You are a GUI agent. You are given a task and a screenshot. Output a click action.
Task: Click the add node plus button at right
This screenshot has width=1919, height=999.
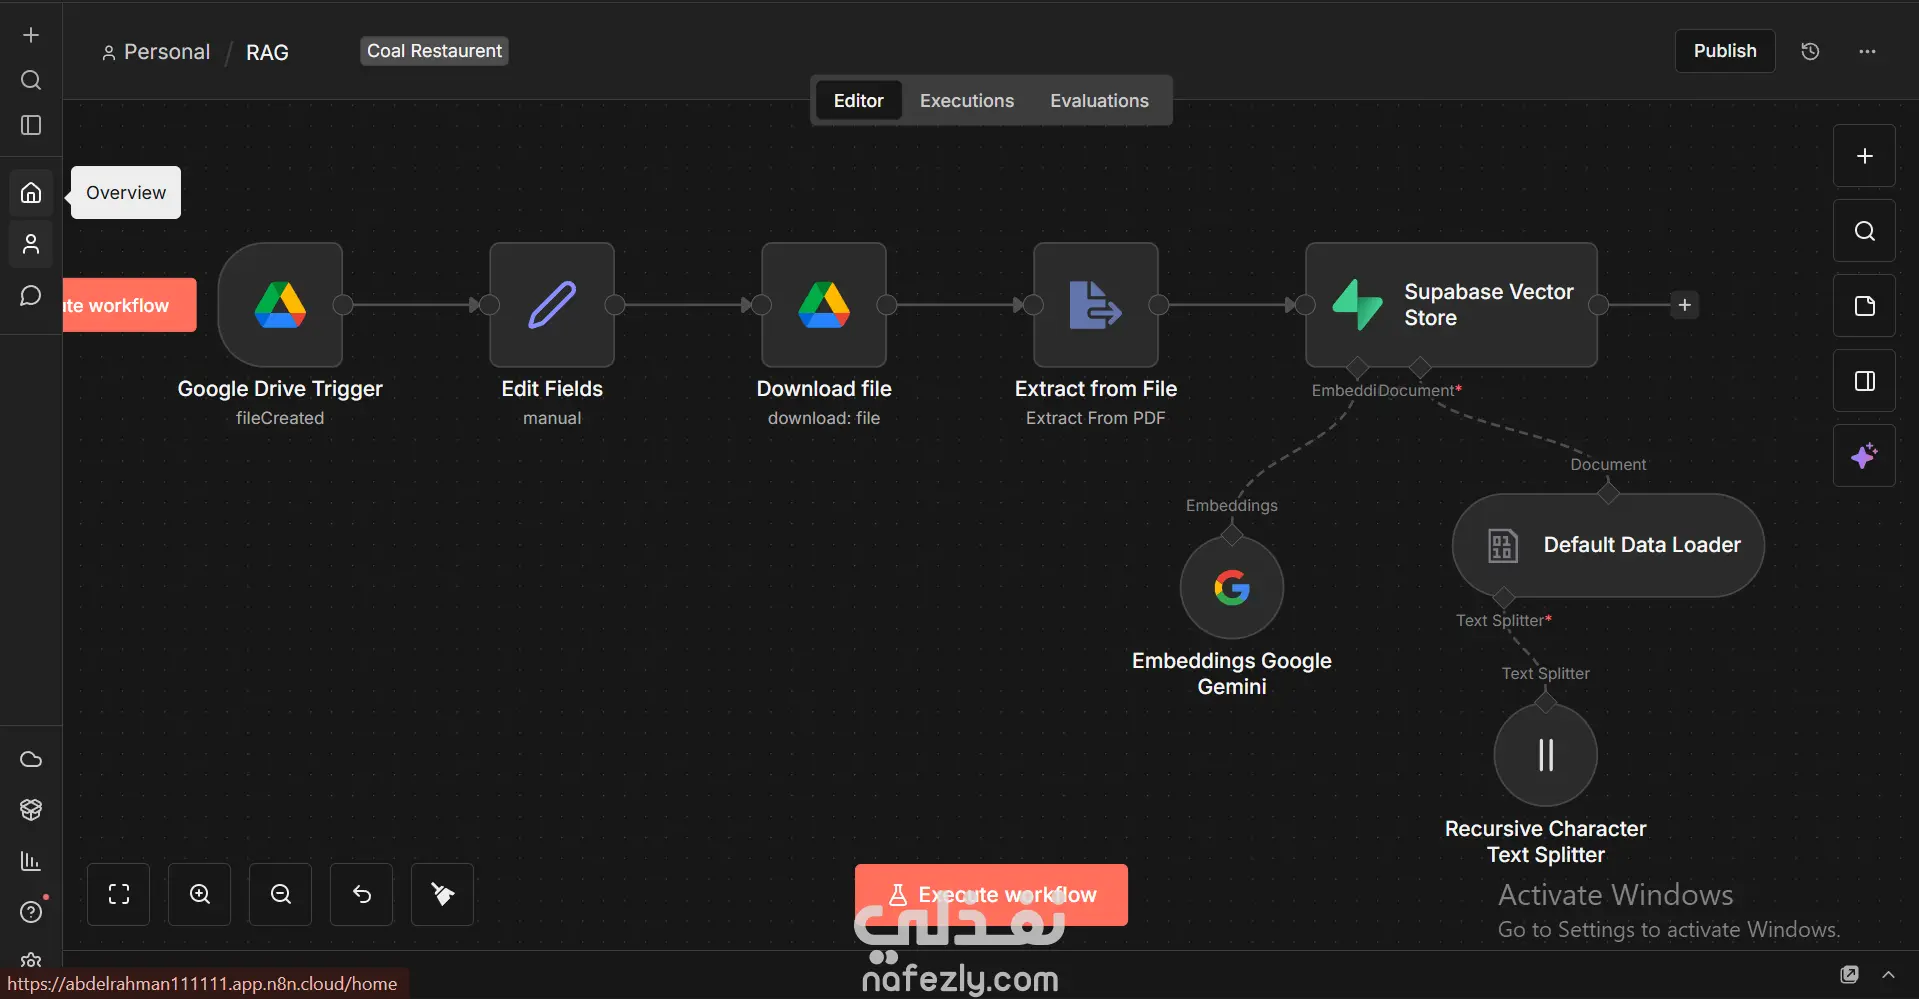[1864, 156]
